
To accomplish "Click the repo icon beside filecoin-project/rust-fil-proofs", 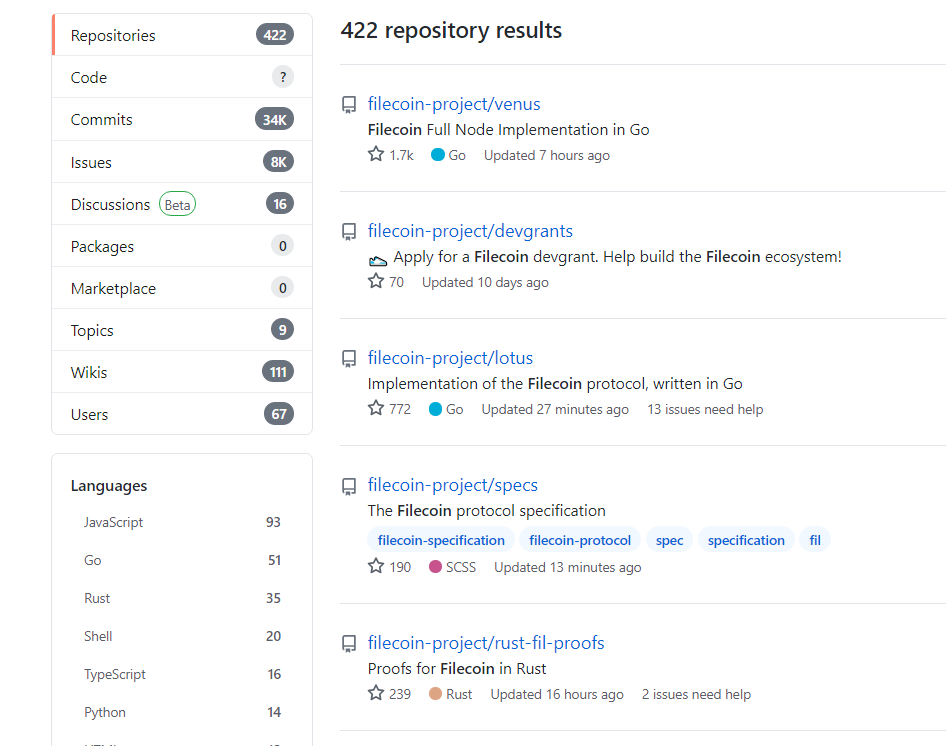I will [x=349, y=643].
